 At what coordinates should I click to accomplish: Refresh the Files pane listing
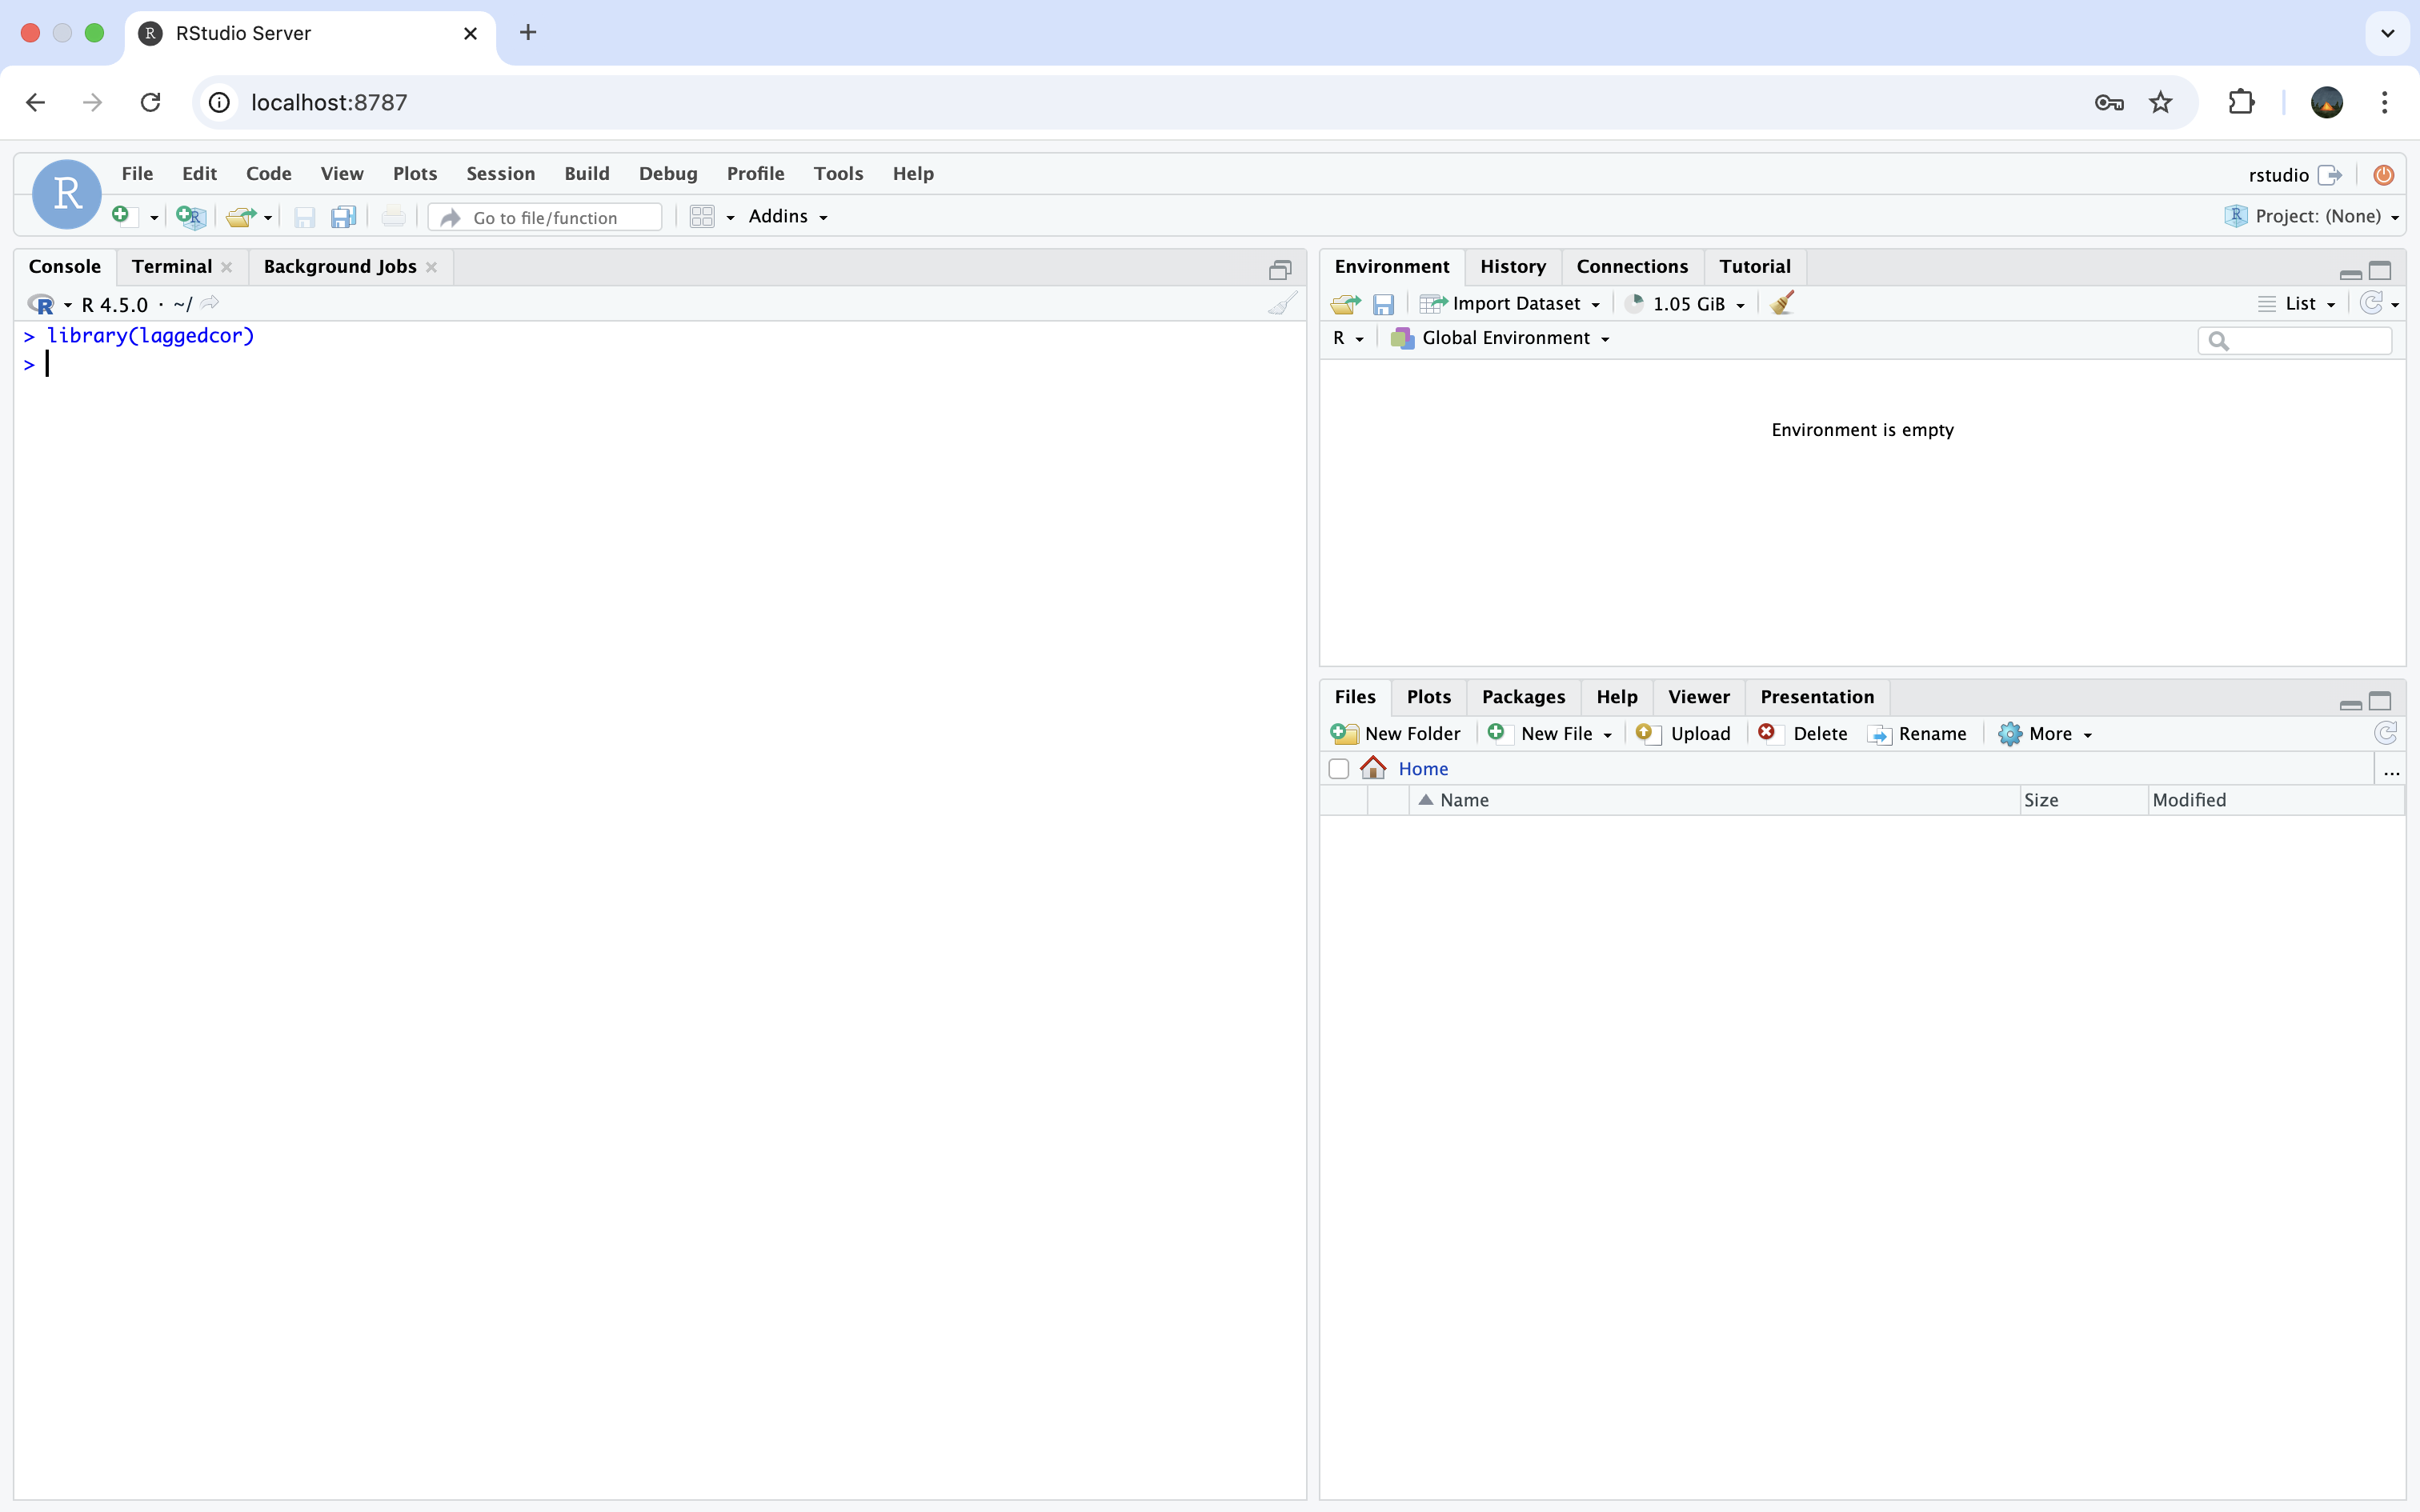(2385, 733)
